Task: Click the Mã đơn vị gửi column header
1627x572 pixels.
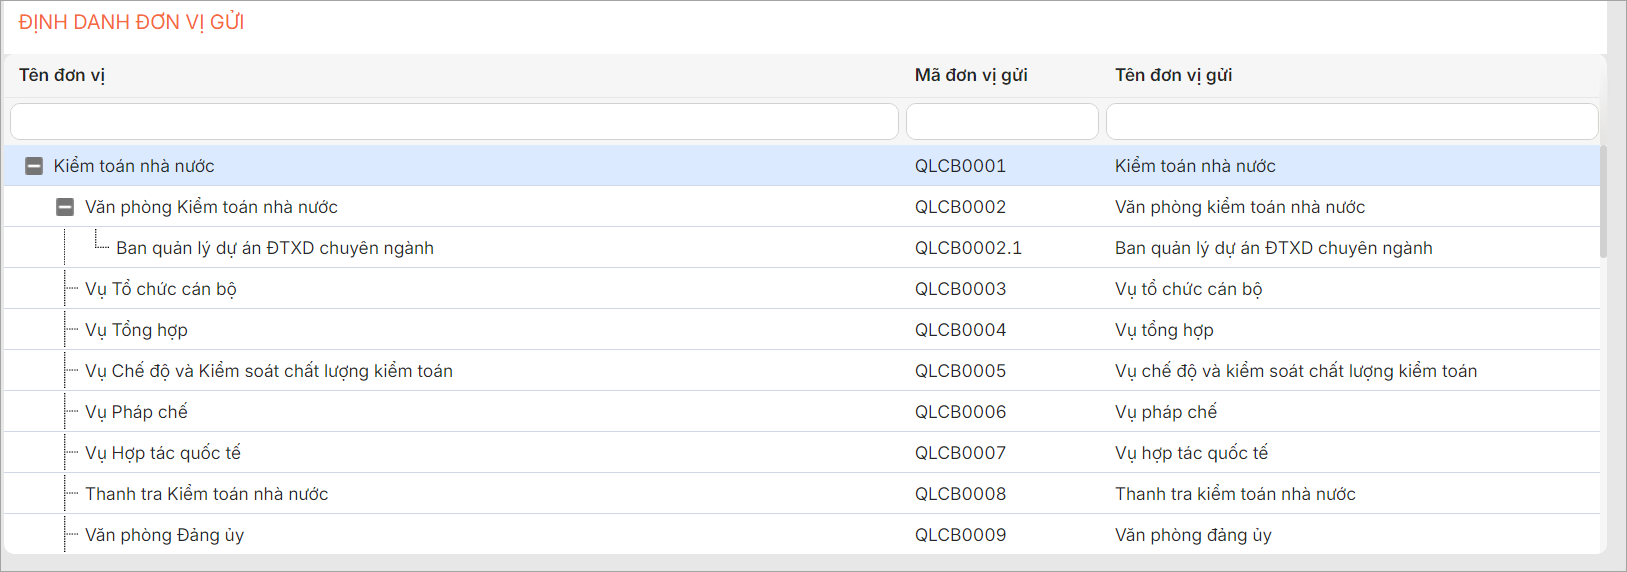Action: 971,75
